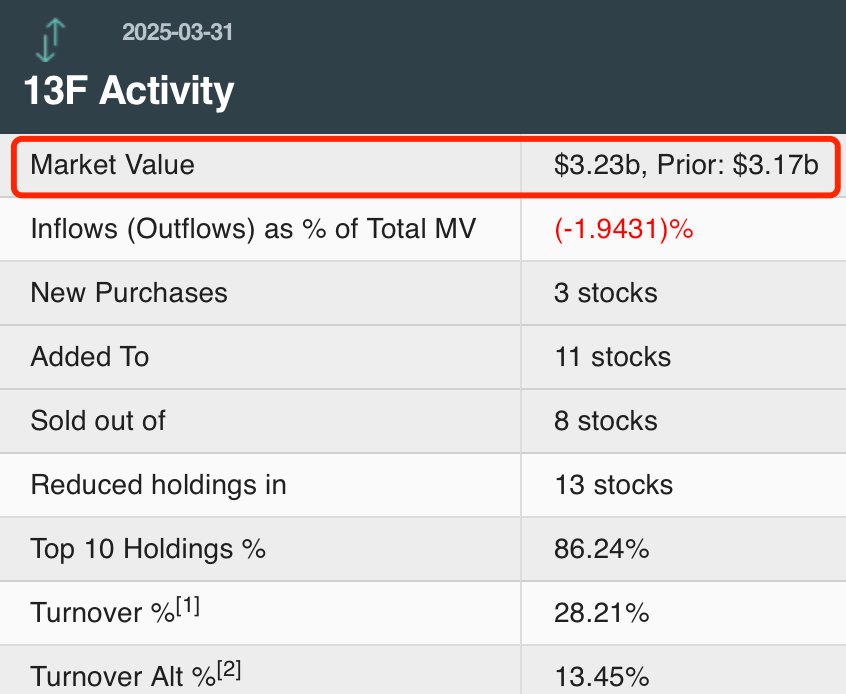Open footnote [2] next to Turnover Alt %
Screen dimensions: 846x694
pos(229,669)
